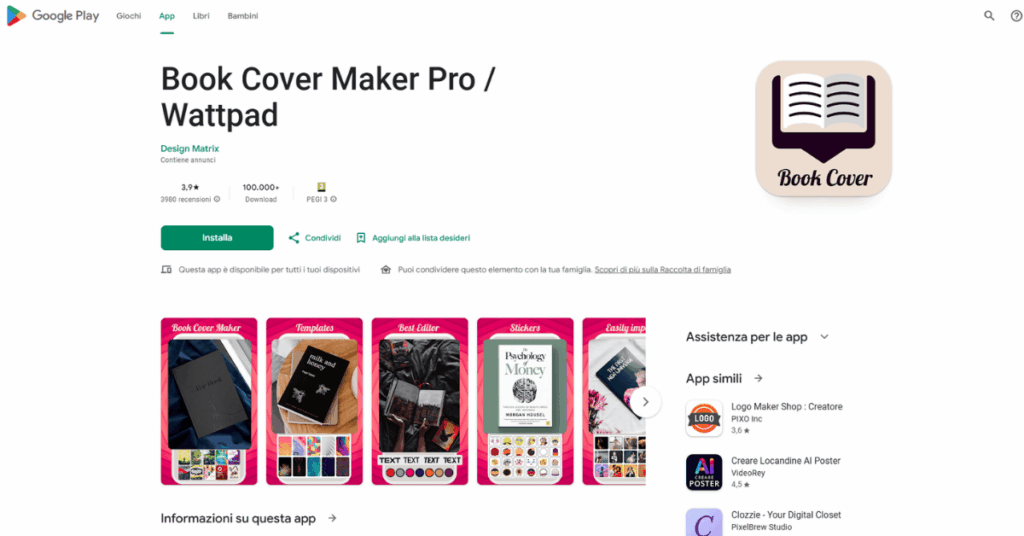Open the search magnifier icon
This screenshot has width=1024, height=536.
point(989,16)
